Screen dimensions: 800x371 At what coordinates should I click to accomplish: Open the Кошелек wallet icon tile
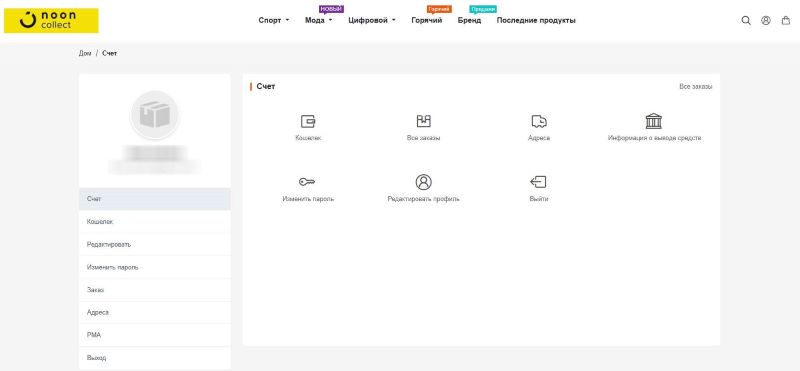coord(308,121)
